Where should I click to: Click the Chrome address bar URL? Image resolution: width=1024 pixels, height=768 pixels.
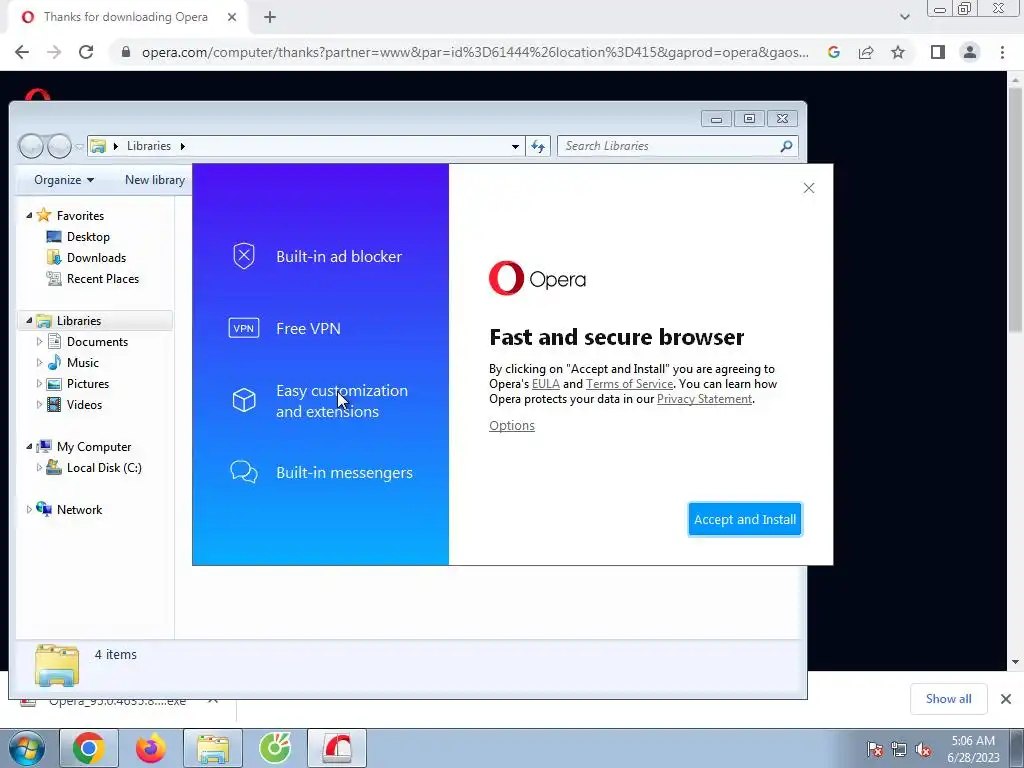pos(475,52)
